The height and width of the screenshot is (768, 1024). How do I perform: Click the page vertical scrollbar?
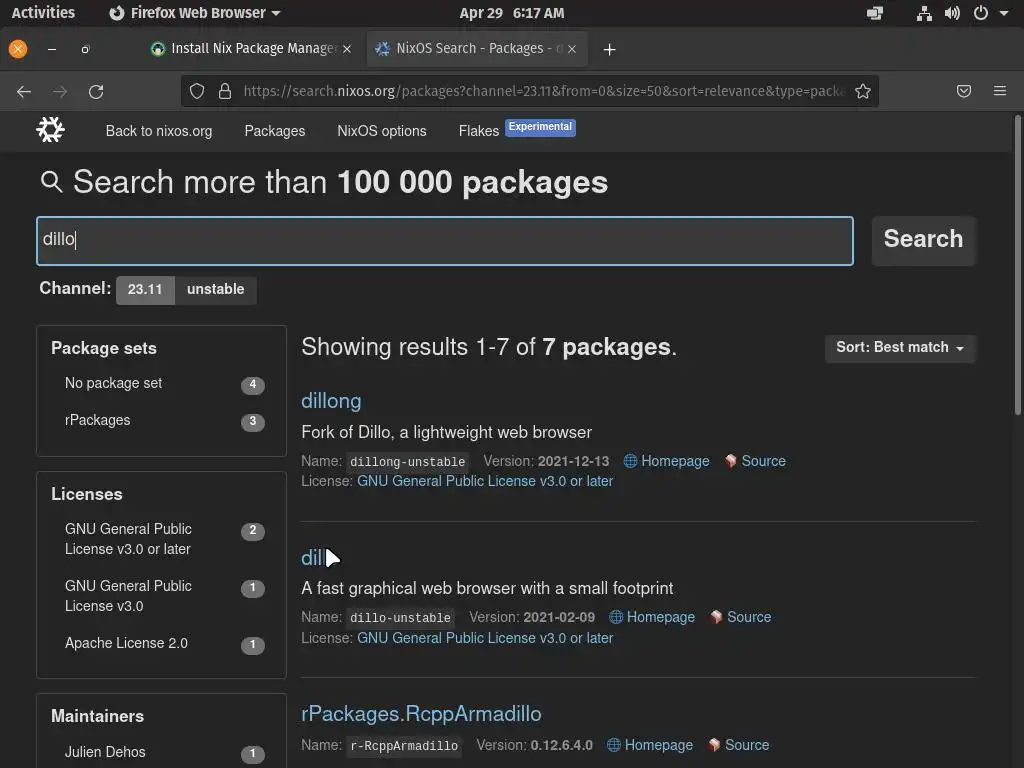(x=1017, y=264)
